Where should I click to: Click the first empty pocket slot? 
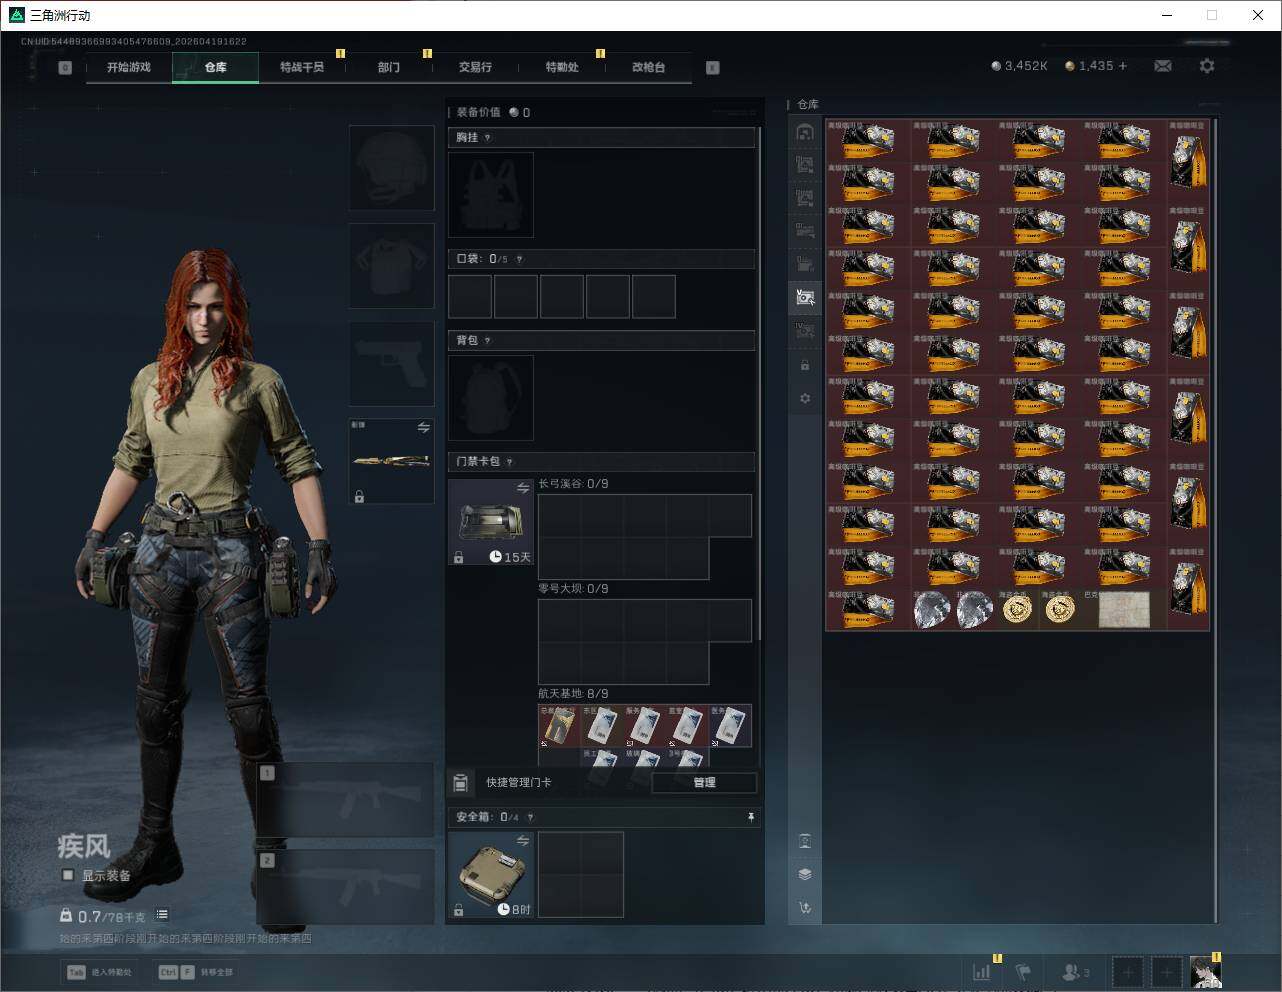click(x=470, y=297)
